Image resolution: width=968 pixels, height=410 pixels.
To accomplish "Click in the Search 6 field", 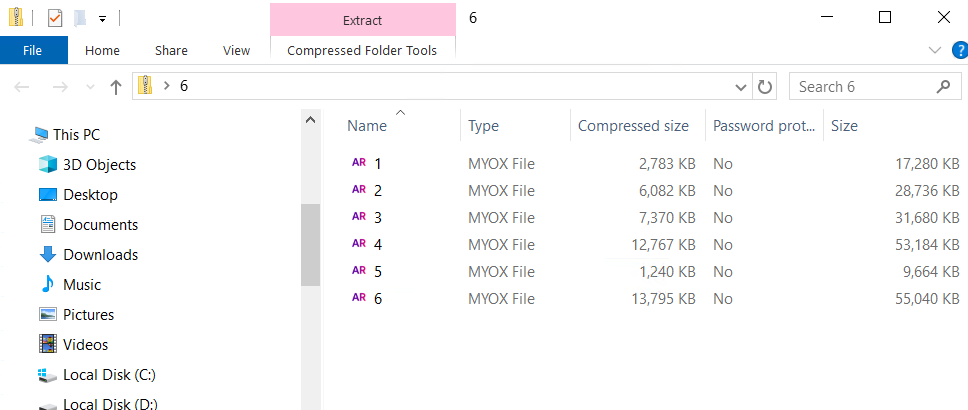I will 863,87.
